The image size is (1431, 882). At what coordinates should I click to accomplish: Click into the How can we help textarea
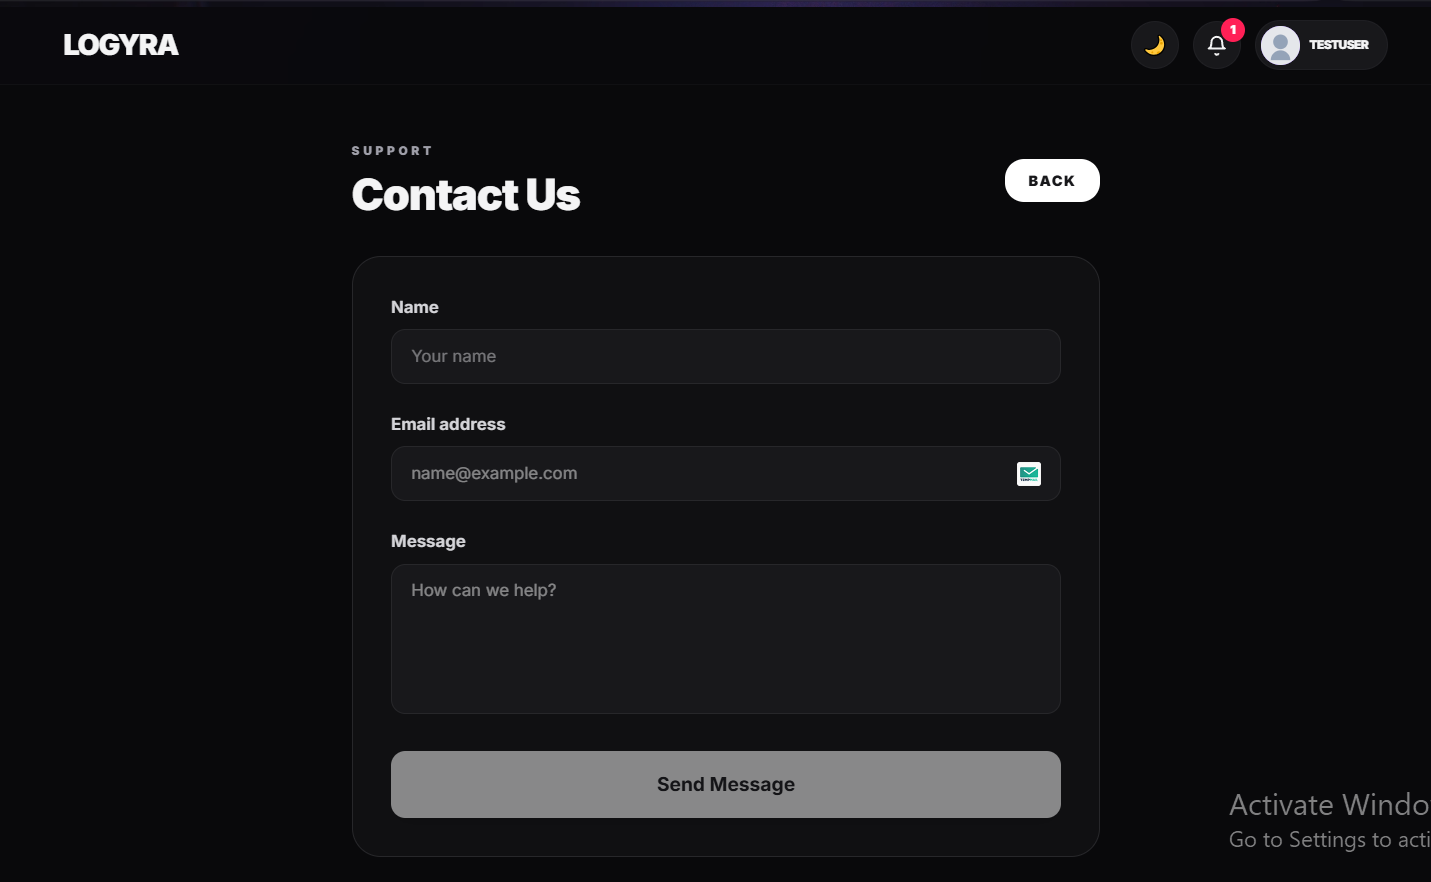[726, 639]
